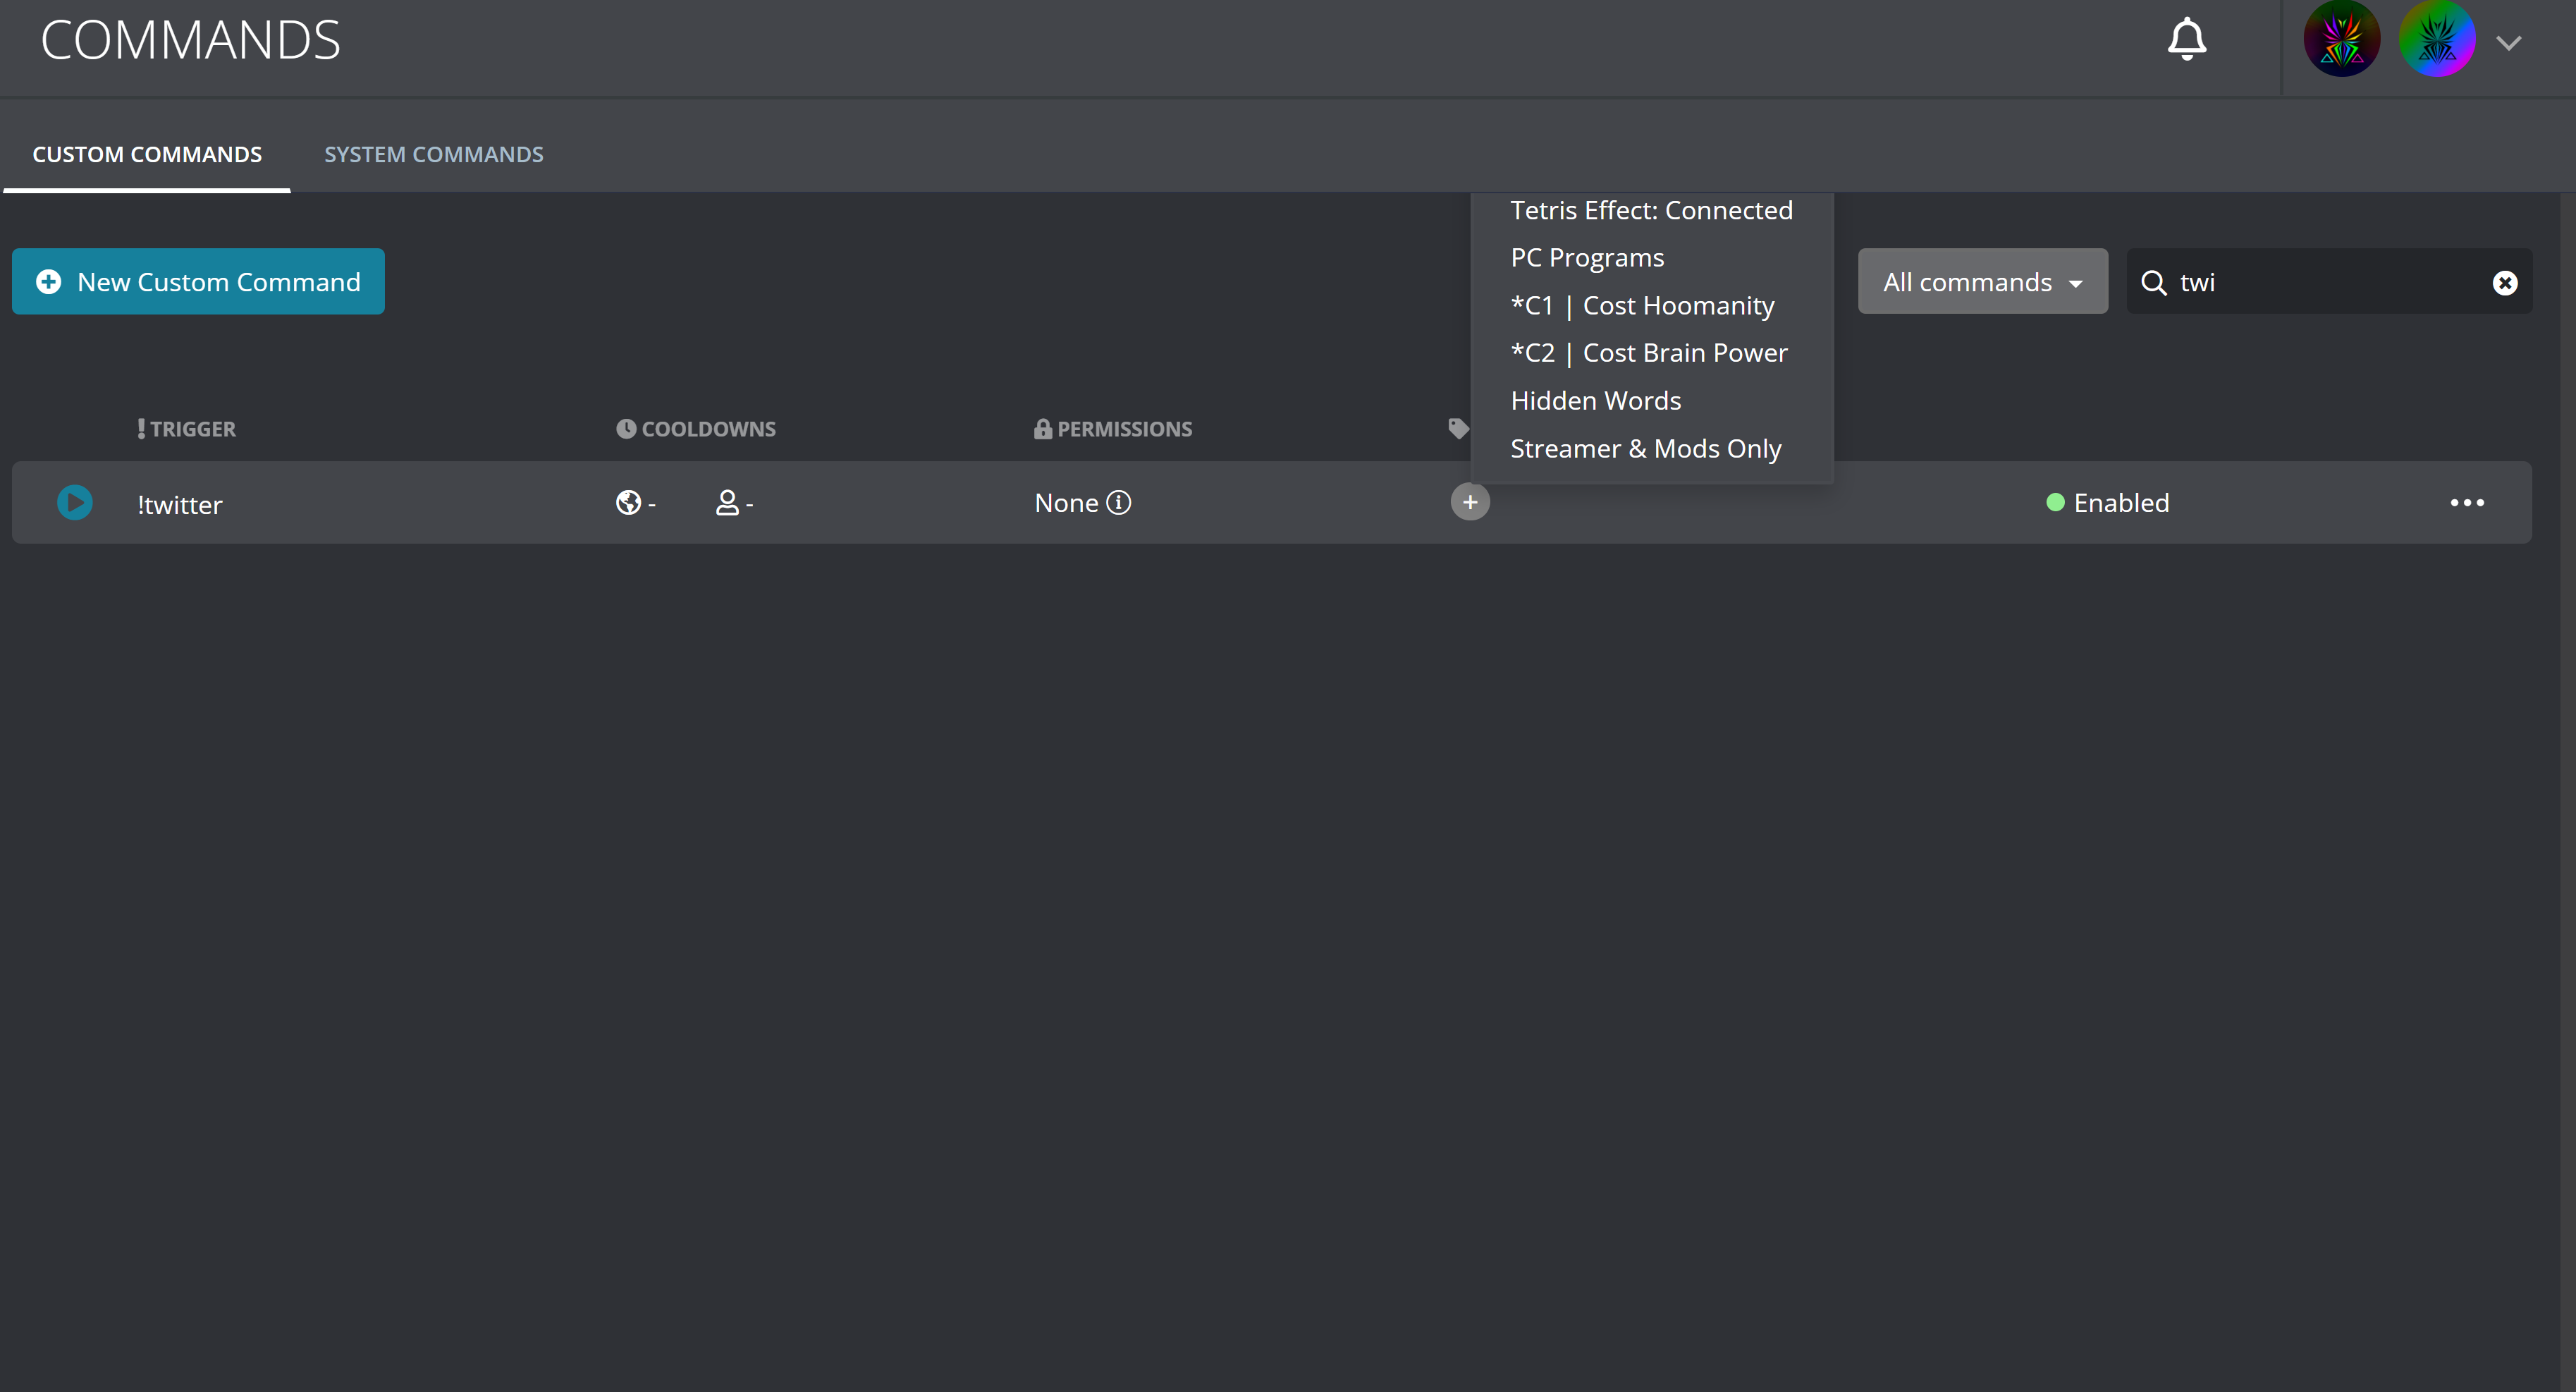
Task: Click the search magnifier icon
Action: tap(2152, 282)
